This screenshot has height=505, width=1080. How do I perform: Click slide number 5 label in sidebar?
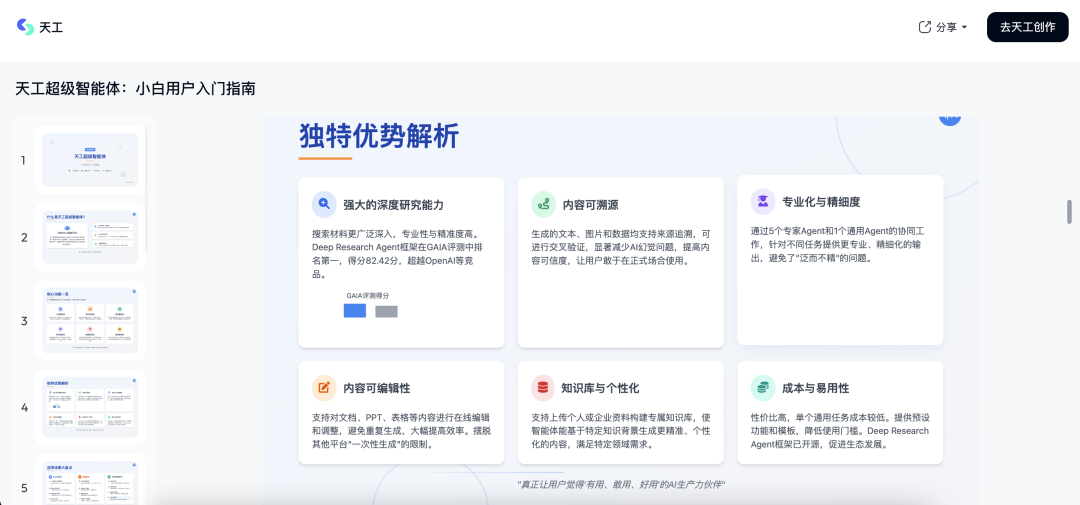pos(24,488)
